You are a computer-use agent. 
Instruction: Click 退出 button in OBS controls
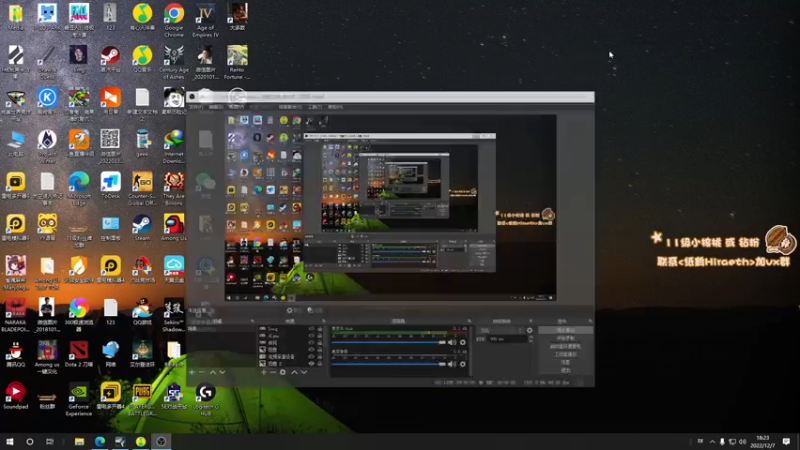(565, 370)
